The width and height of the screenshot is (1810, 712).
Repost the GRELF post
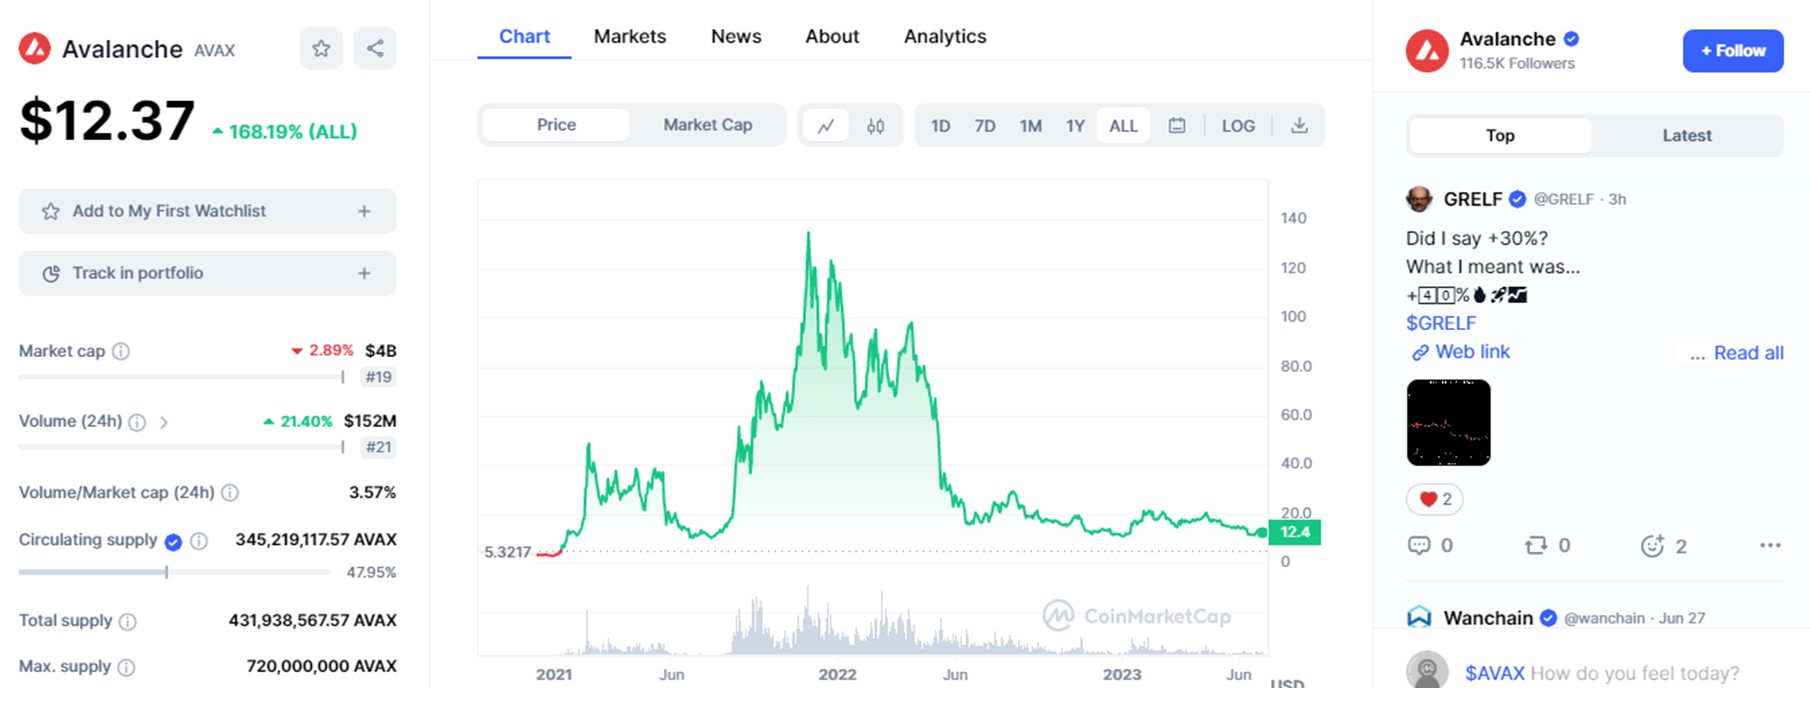(x=1536, y=546)
